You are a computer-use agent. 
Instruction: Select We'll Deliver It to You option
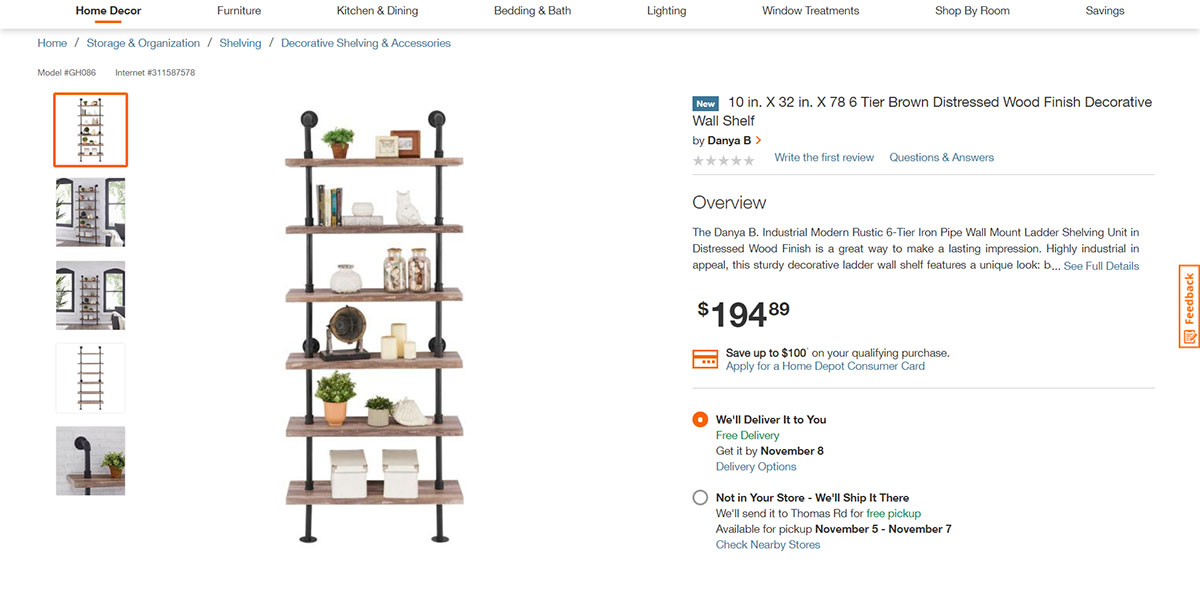pos(700,420)
